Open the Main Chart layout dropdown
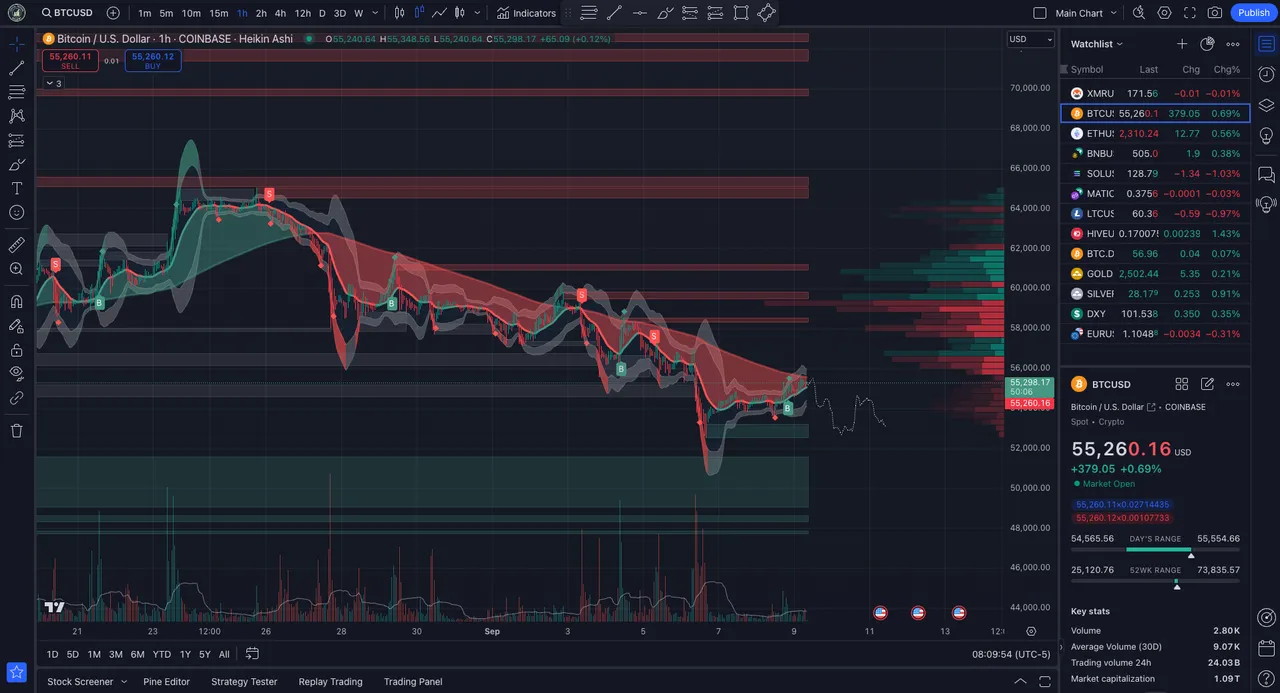 (x=1085, y=13)
